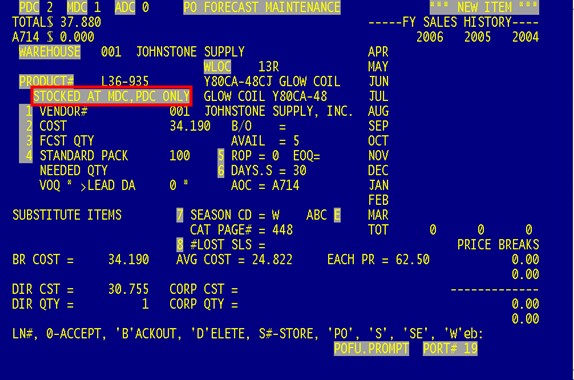Click the ADC highlighted label
Image resolution: width=574 pixels, height=380 pixels.
pyautogui.click(x=125, y=7)
